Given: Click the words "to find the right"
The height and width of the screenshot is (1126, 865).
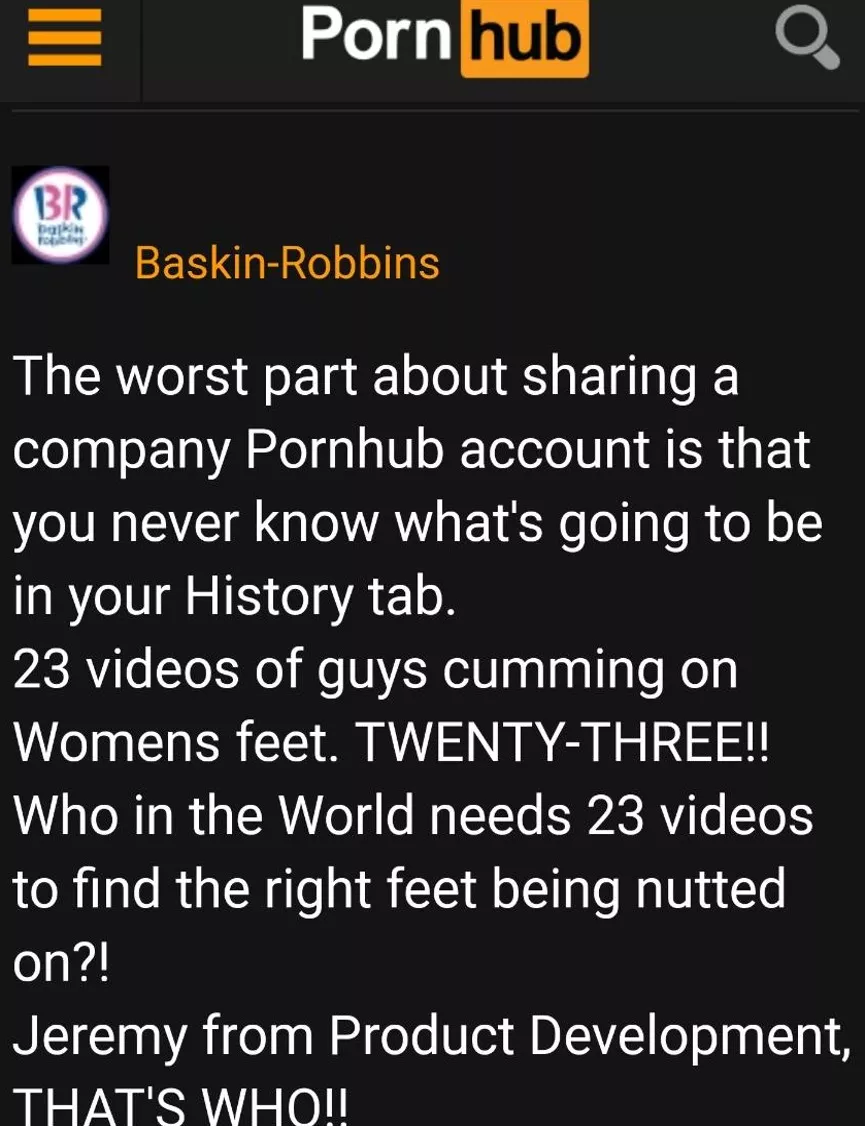Looking at the screenshot, I should click(192, 890).
